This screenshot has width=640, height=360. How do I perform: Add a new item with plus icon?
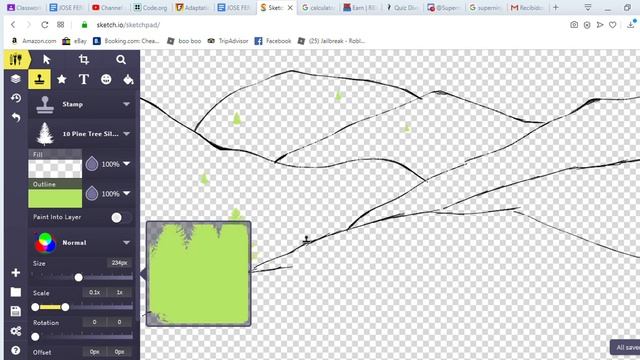(x=16, y=272)
